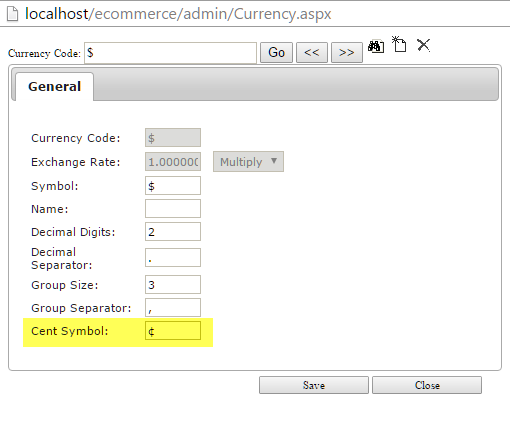Click the Multiply dropdown arrow
The image size is (510, 427).
(274, 161)
